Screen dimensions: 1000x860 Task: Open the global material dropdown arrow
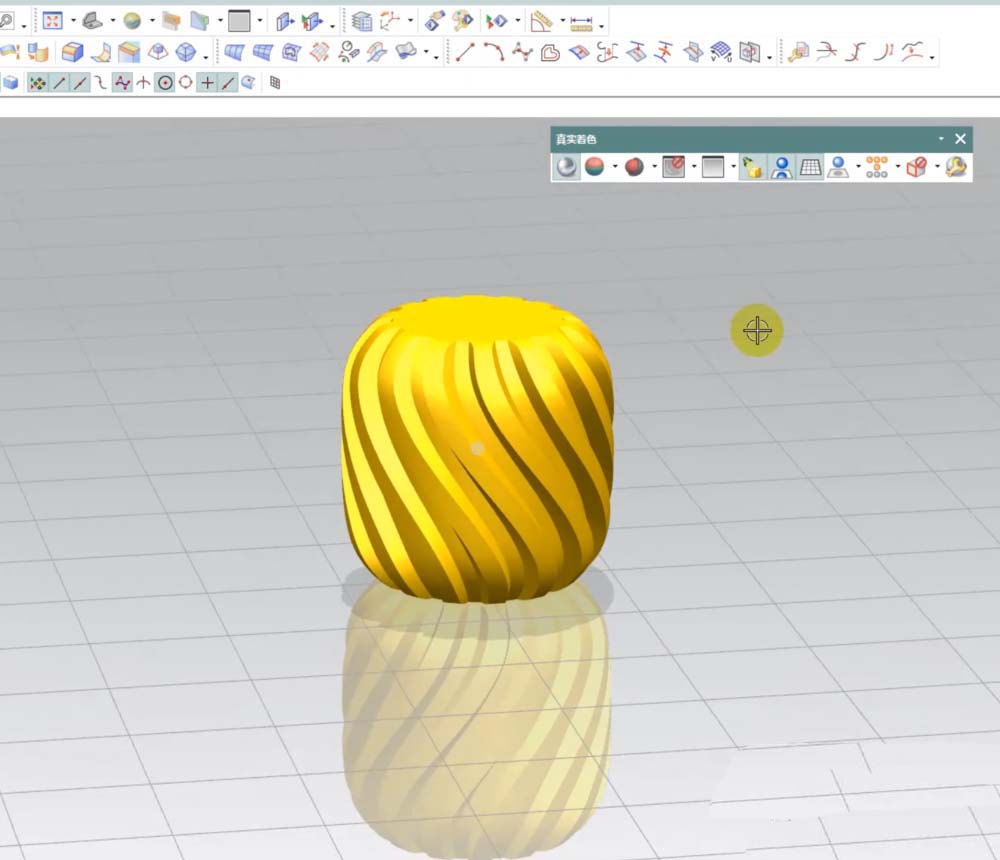tap(615, 167)
